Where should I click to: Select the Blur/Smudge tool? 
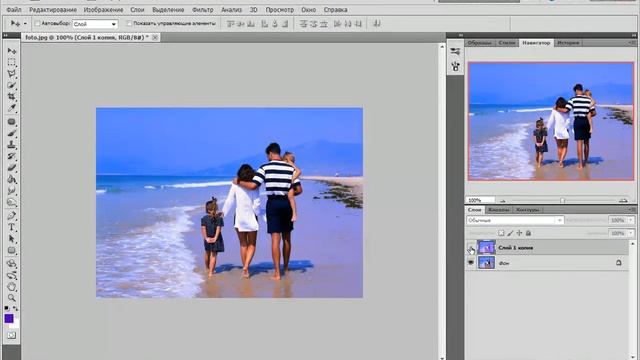point(11,191)
